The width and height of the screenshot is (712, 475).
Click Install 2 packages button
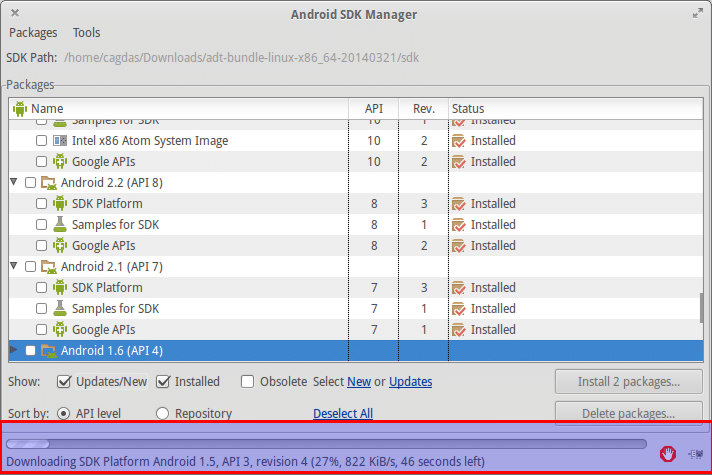click(x=628, y=381)
